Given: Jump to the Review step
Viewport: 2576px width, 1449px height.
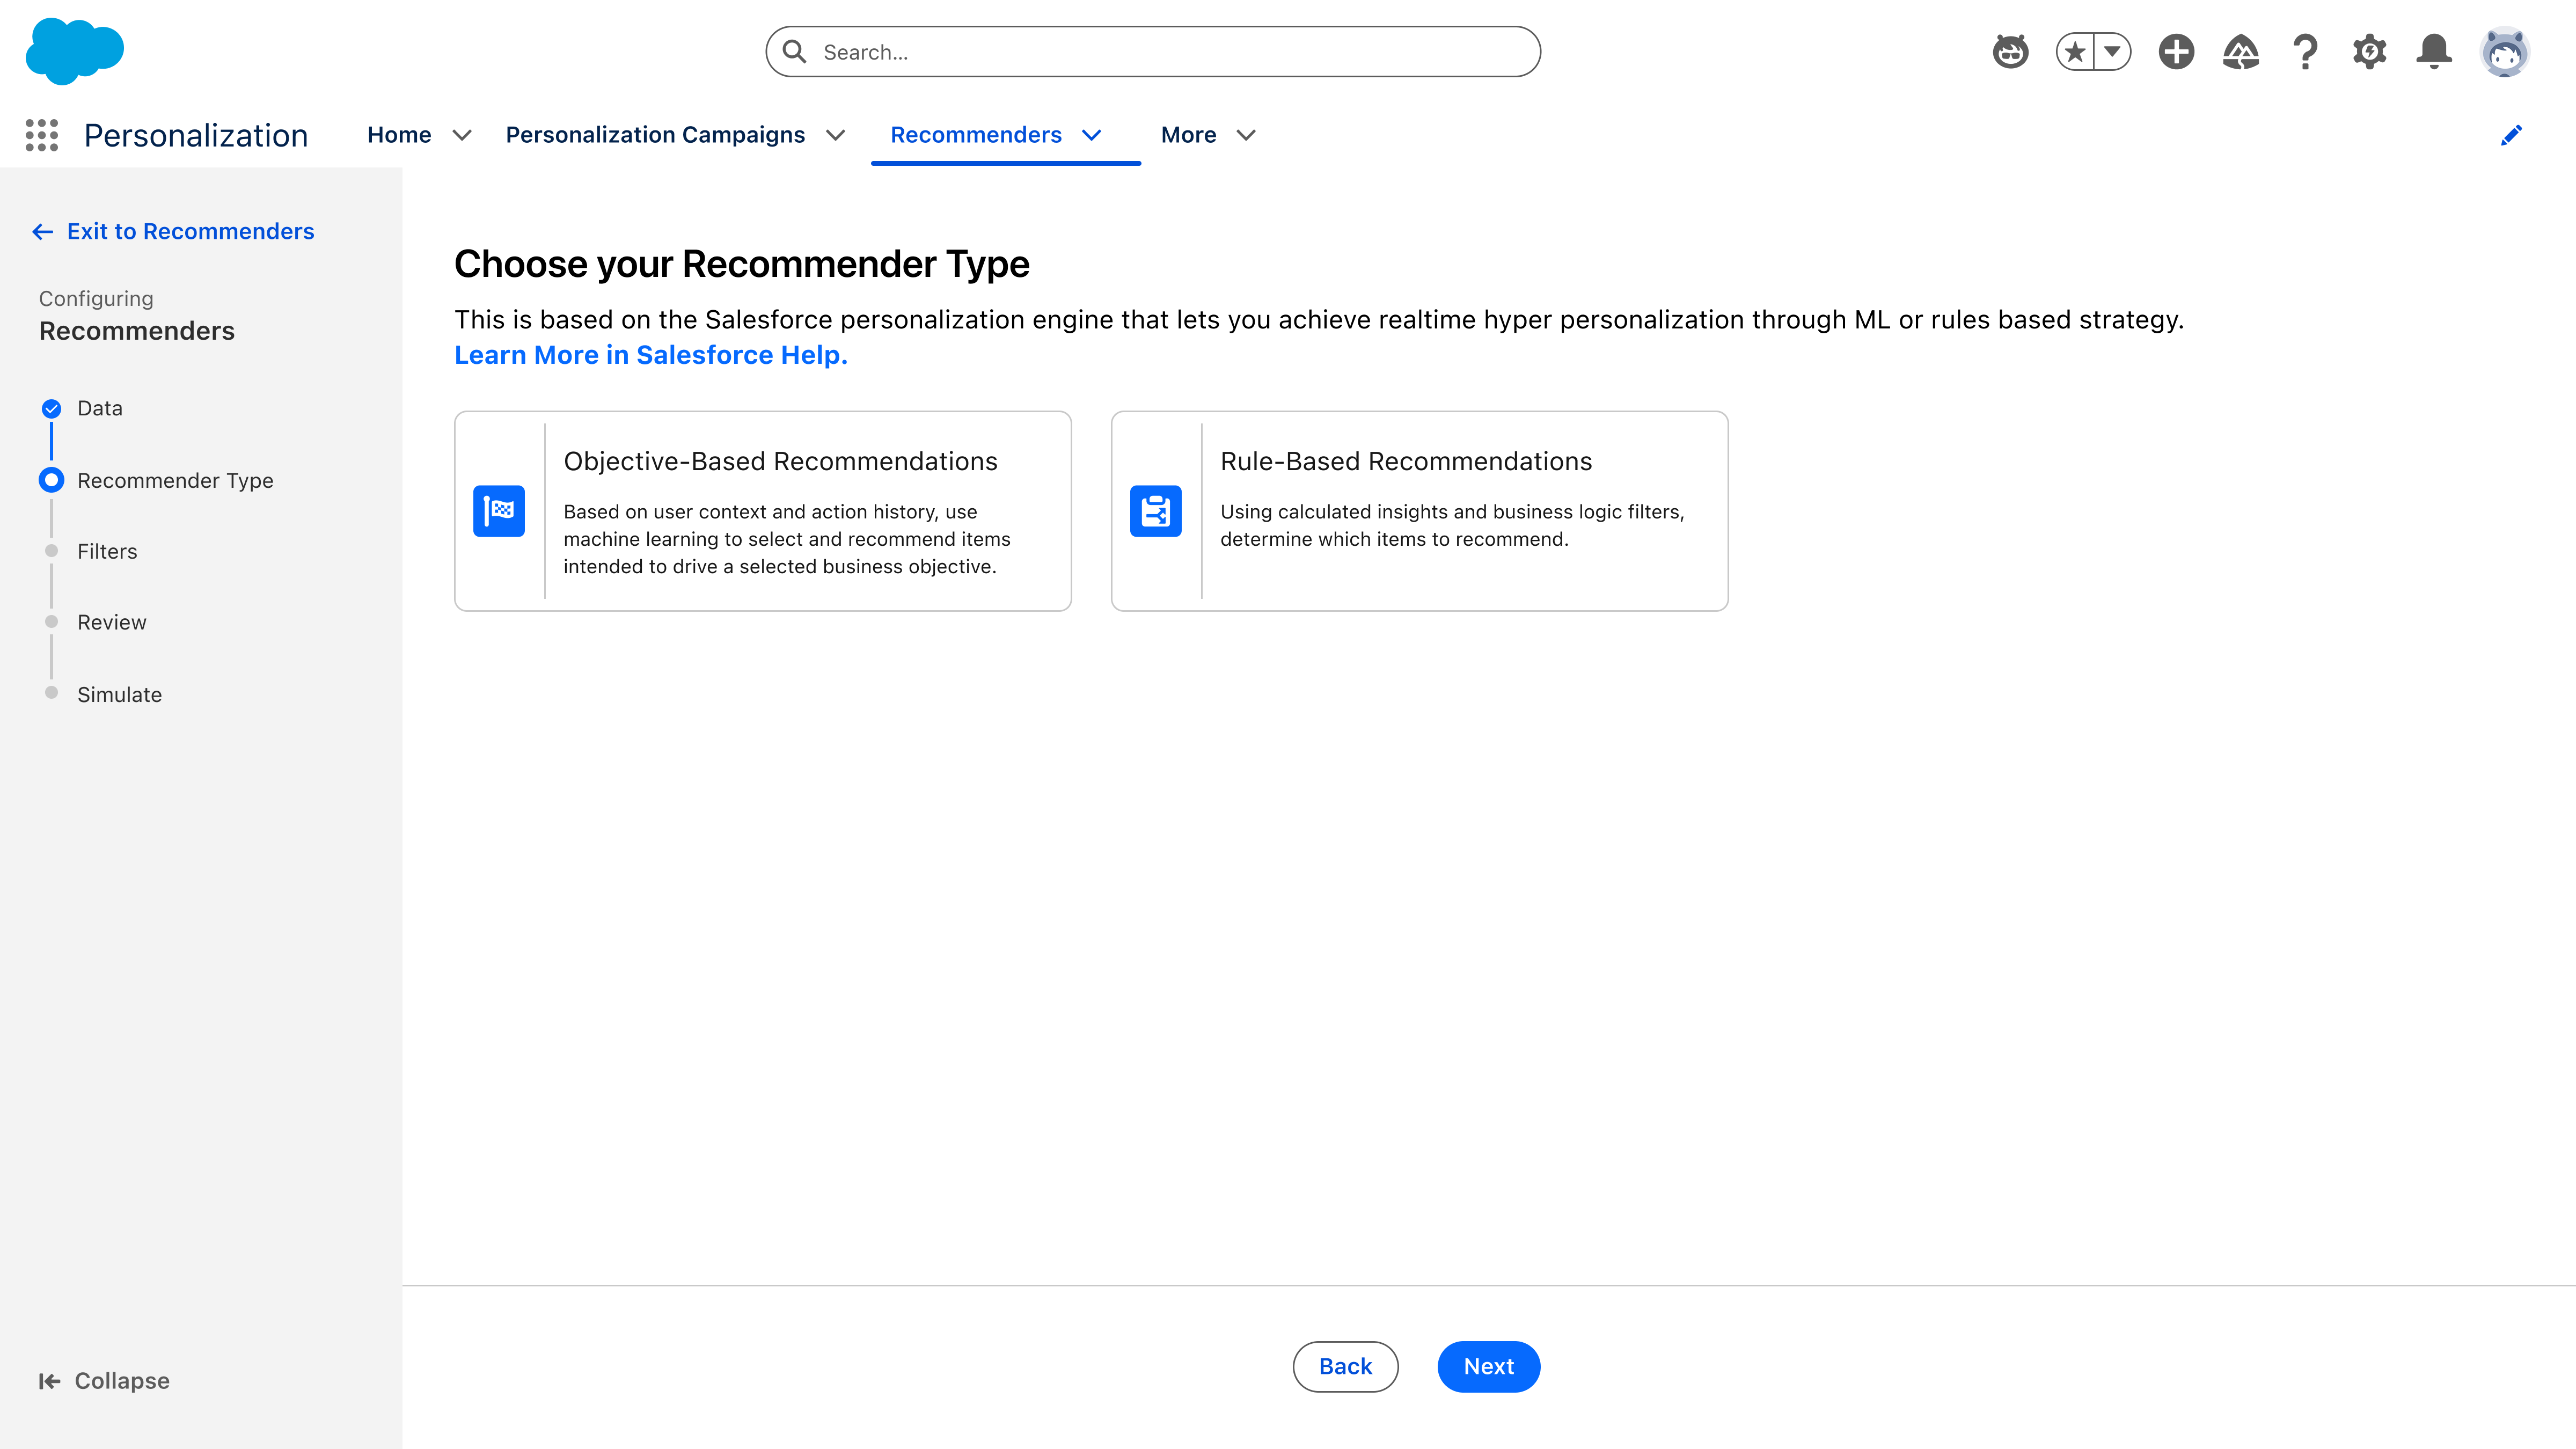Looking at the screenshot, I should [112, 622].
